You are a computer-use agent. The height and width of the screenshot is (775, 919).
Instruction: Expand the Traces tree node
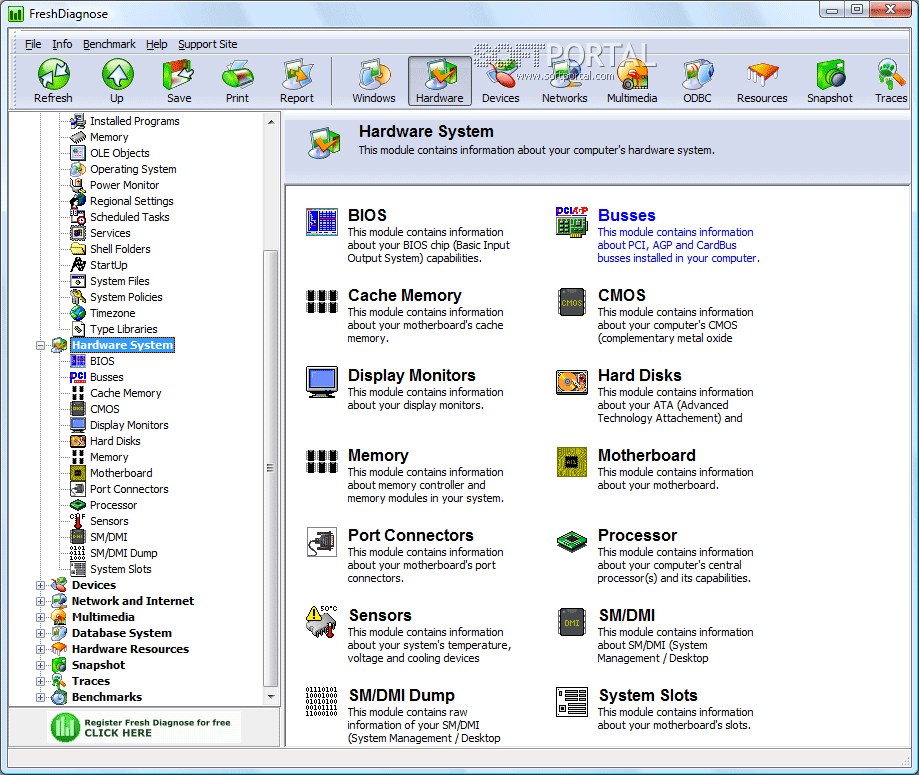[40, 681]
